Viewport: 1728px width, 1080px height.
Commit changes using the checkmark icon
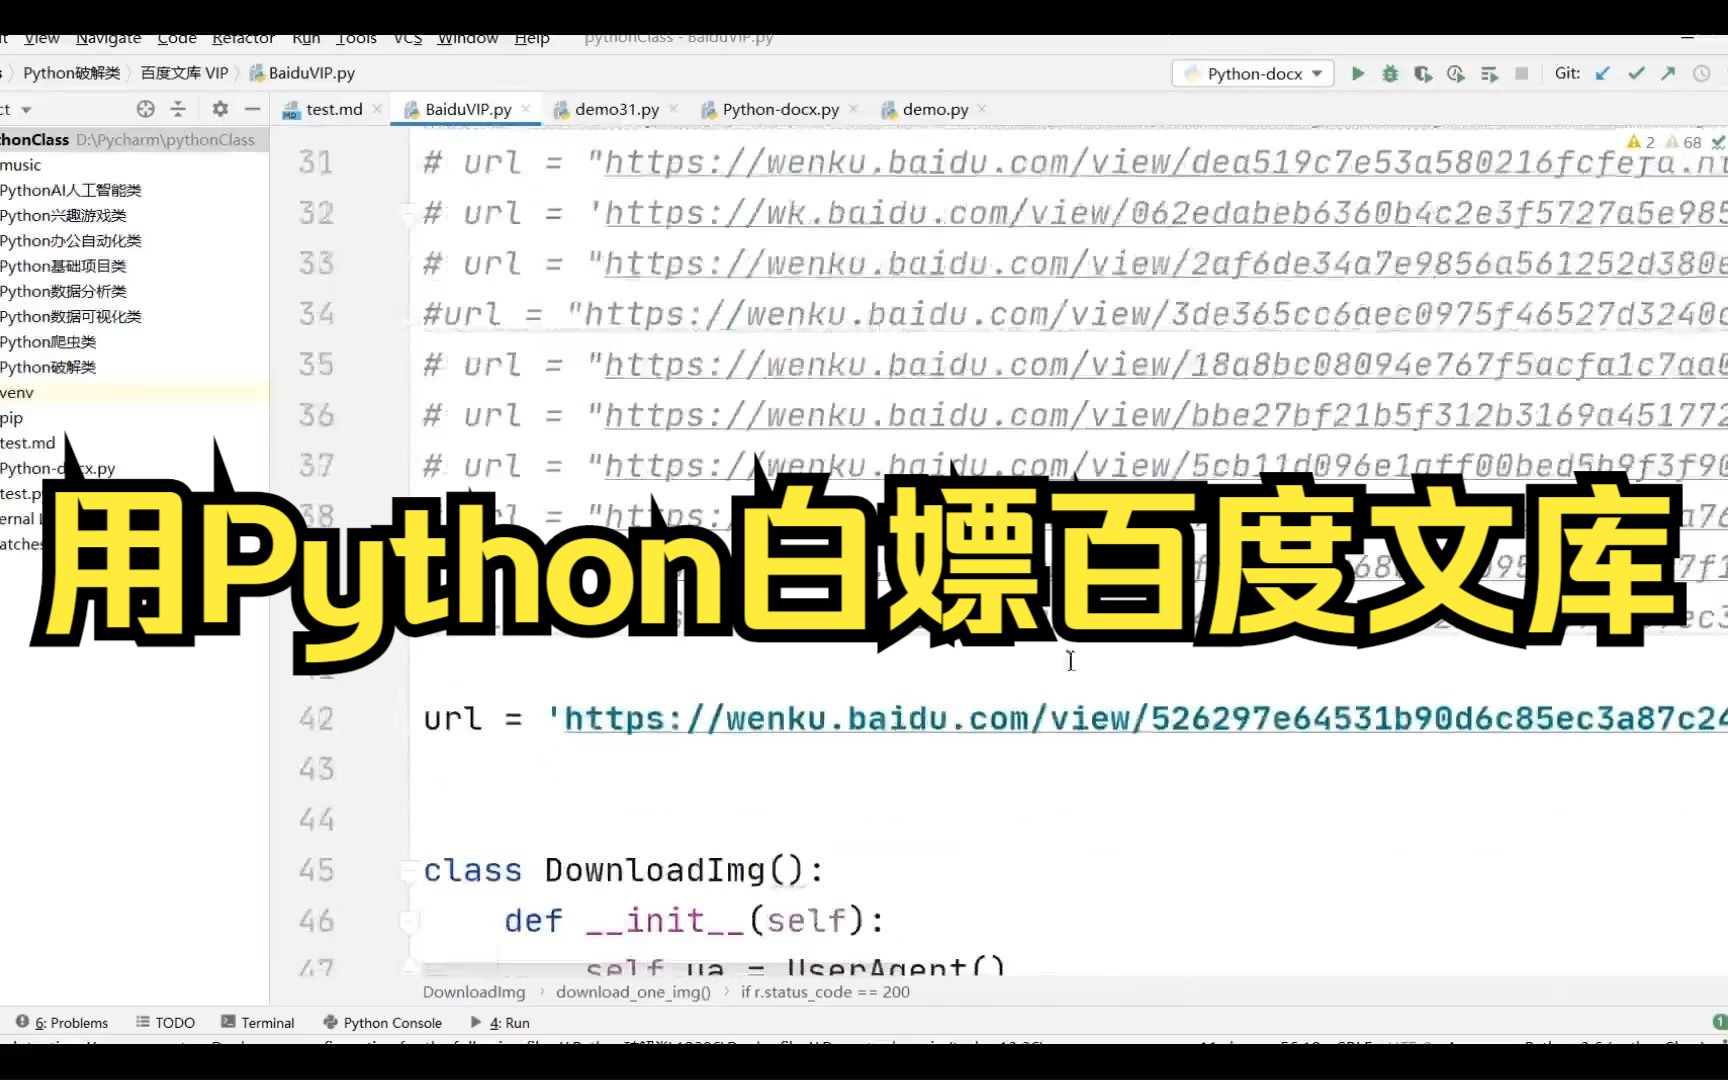pos(1636,73)
